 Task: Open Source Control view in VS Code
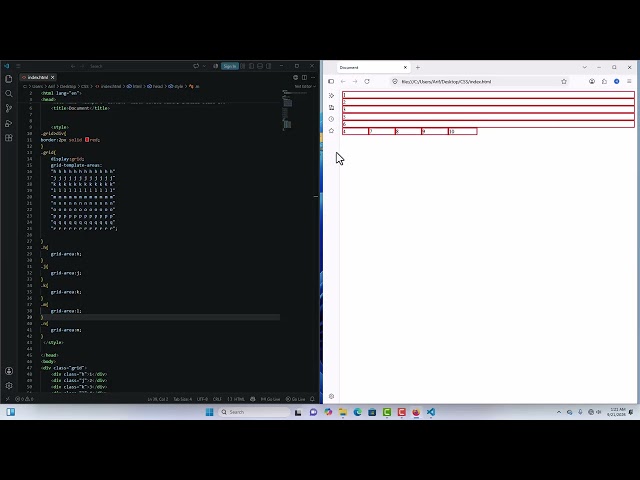9,108
